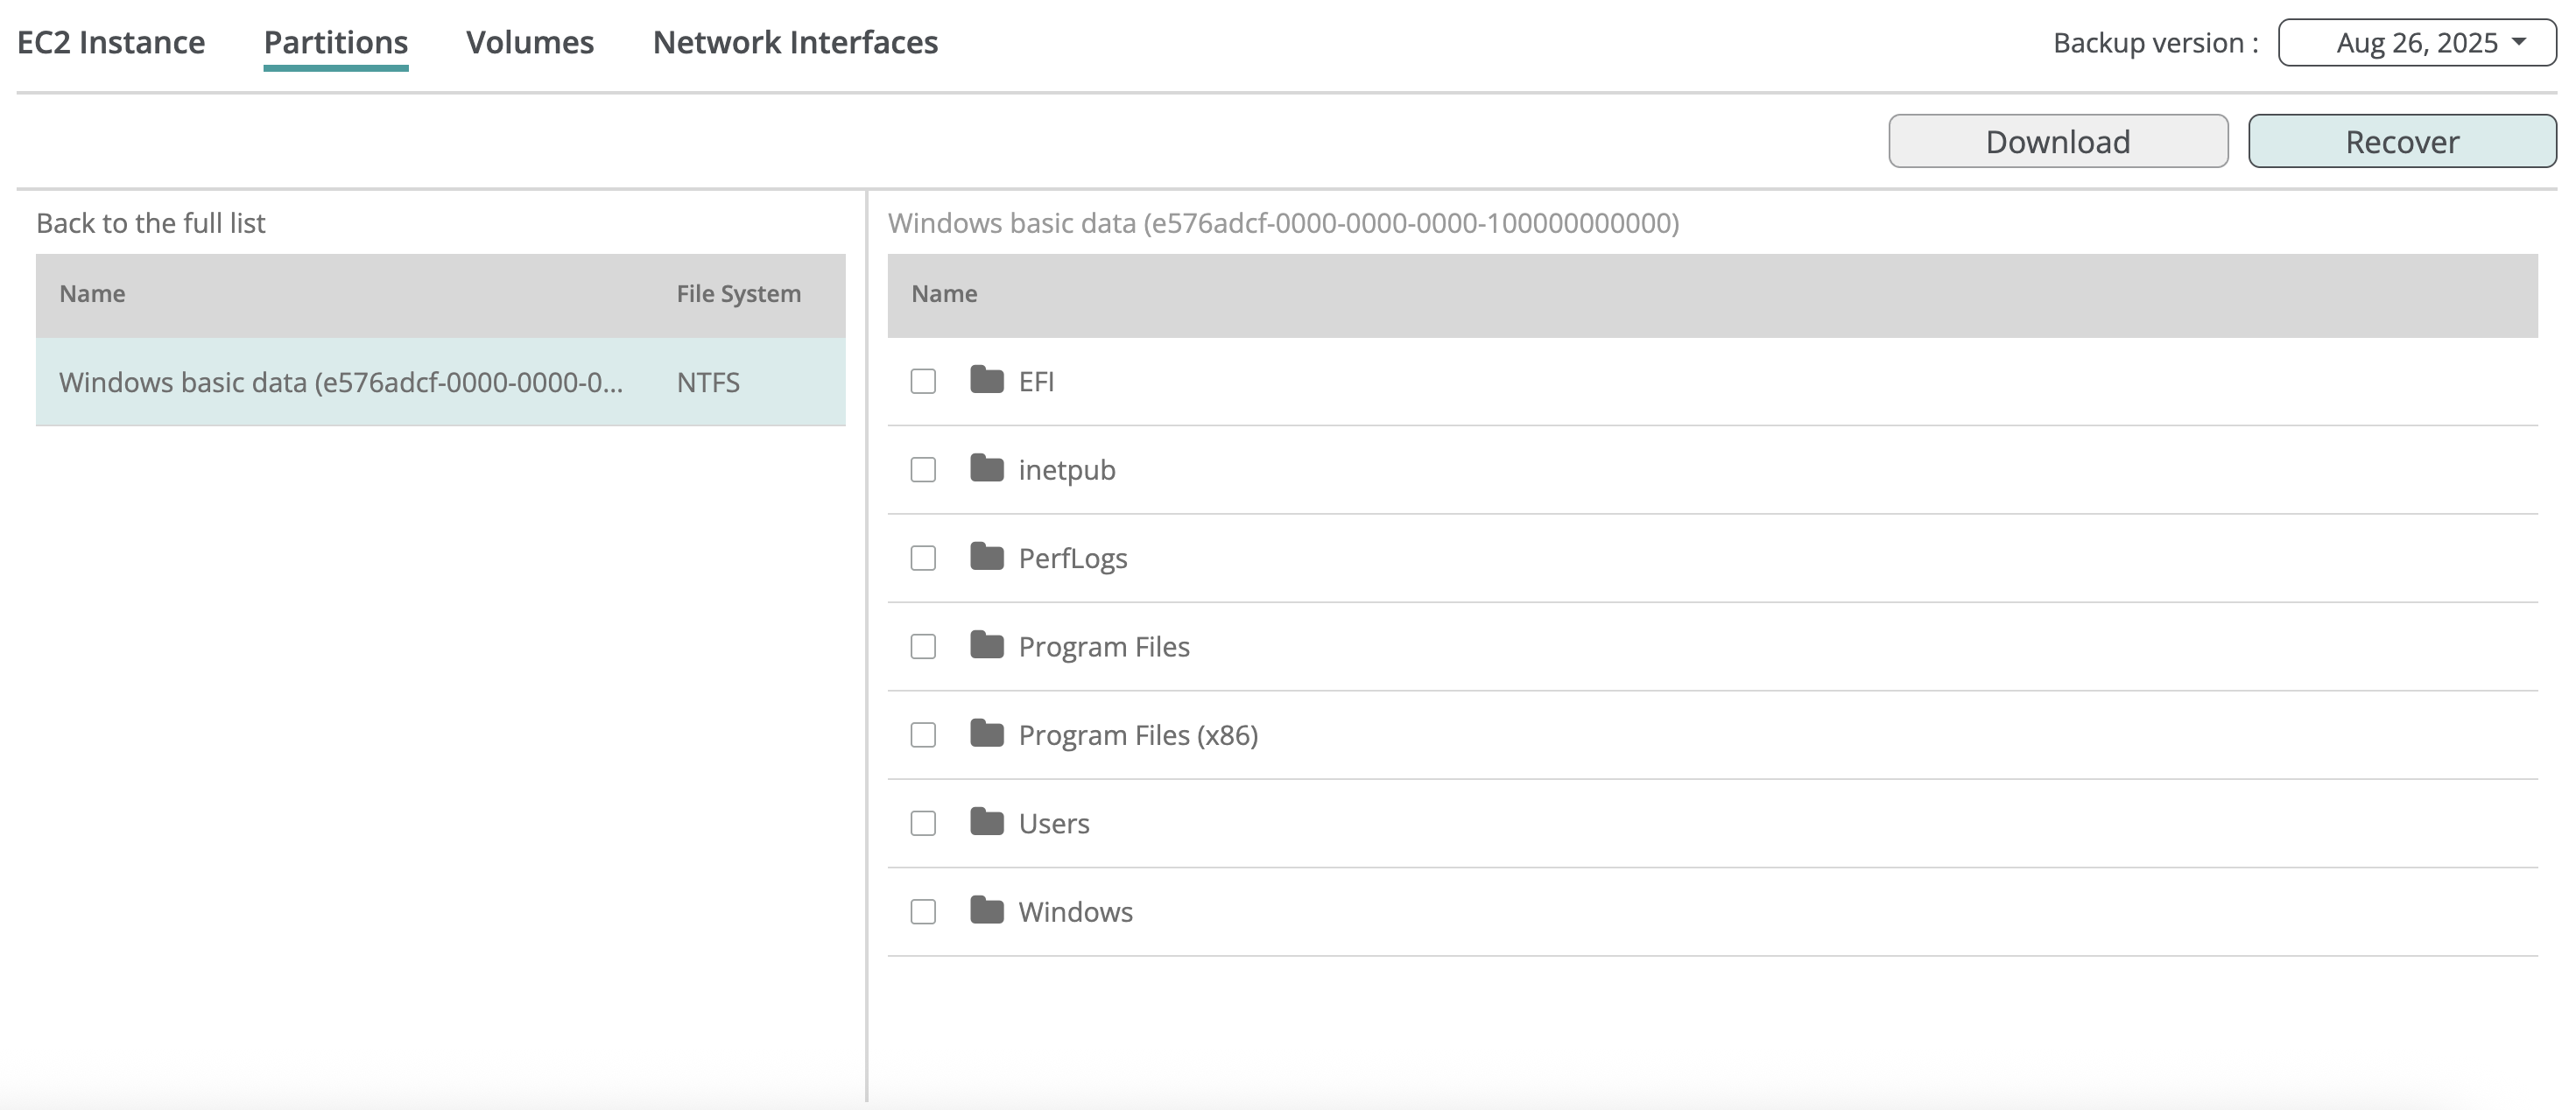Click the EFI folder icon
Screen dimensions: 2576x1110
[x=986, y=381]
